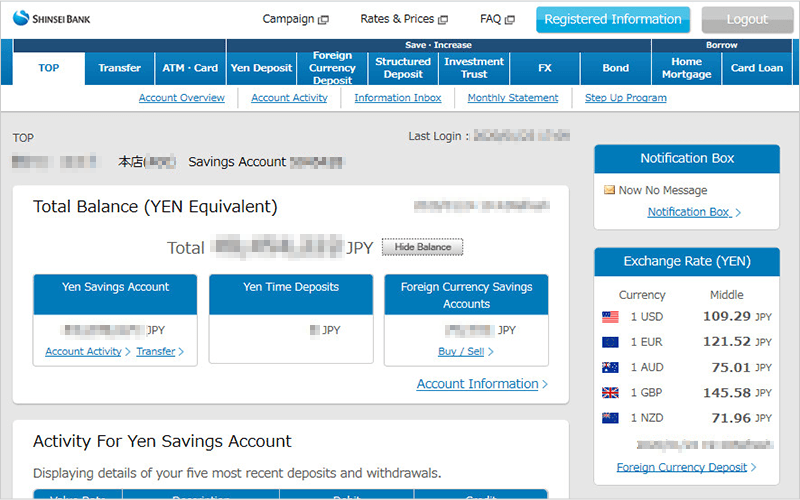
Task: Open the Yen Deposit tab
Action: pyautogui.click(x=261, y=68)
